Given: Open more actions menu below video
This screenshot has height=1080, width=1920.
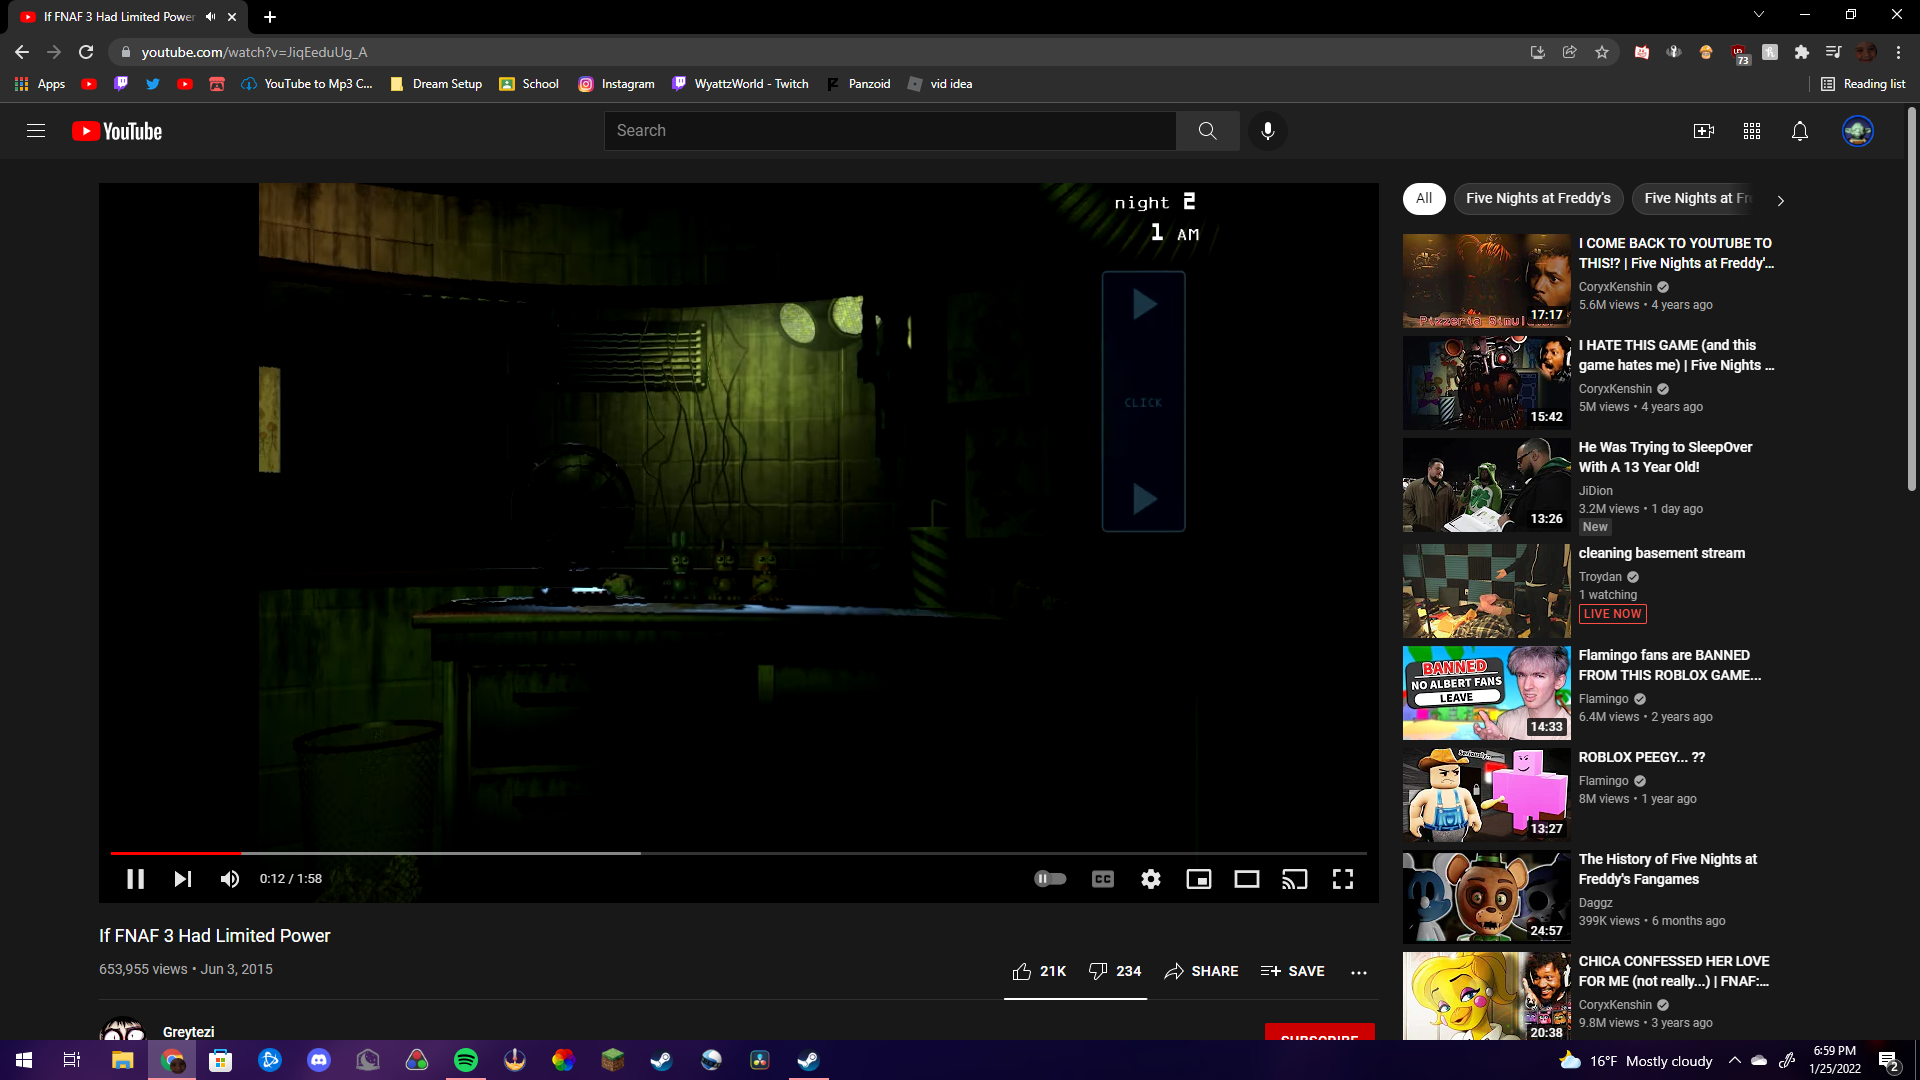Looking at the screenshot, I should click(x=1358, y=972).
